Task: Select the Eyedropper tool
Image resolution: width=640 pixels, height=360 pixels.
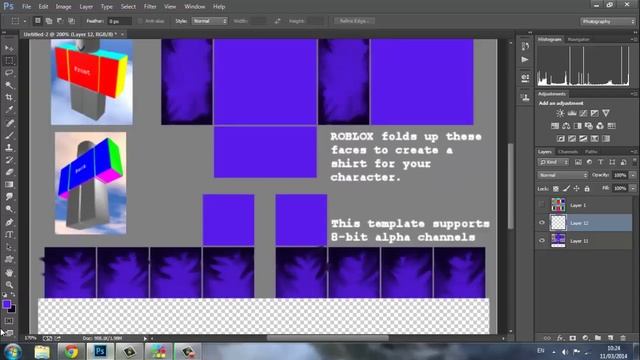Action: (9, 110)
